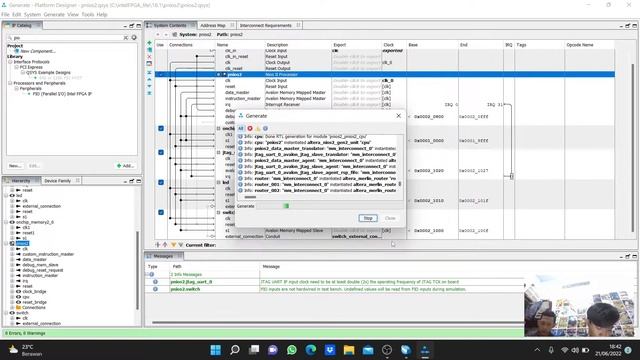The width and height of the screenshot is (640, 360).
Task: Select the Connections folder in Hierarchy
Action: (33, 307)
